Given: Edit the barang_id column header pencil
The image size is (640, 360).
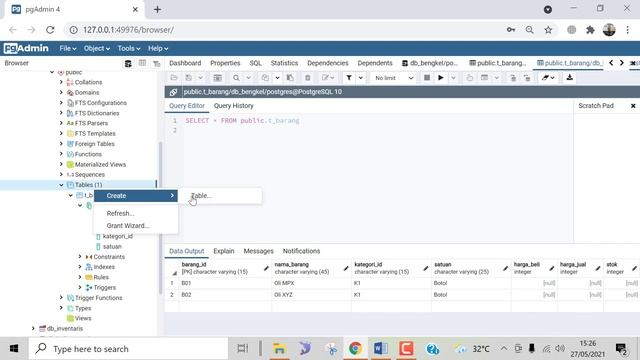Looking at the screenshot, I should coord(266,268).
